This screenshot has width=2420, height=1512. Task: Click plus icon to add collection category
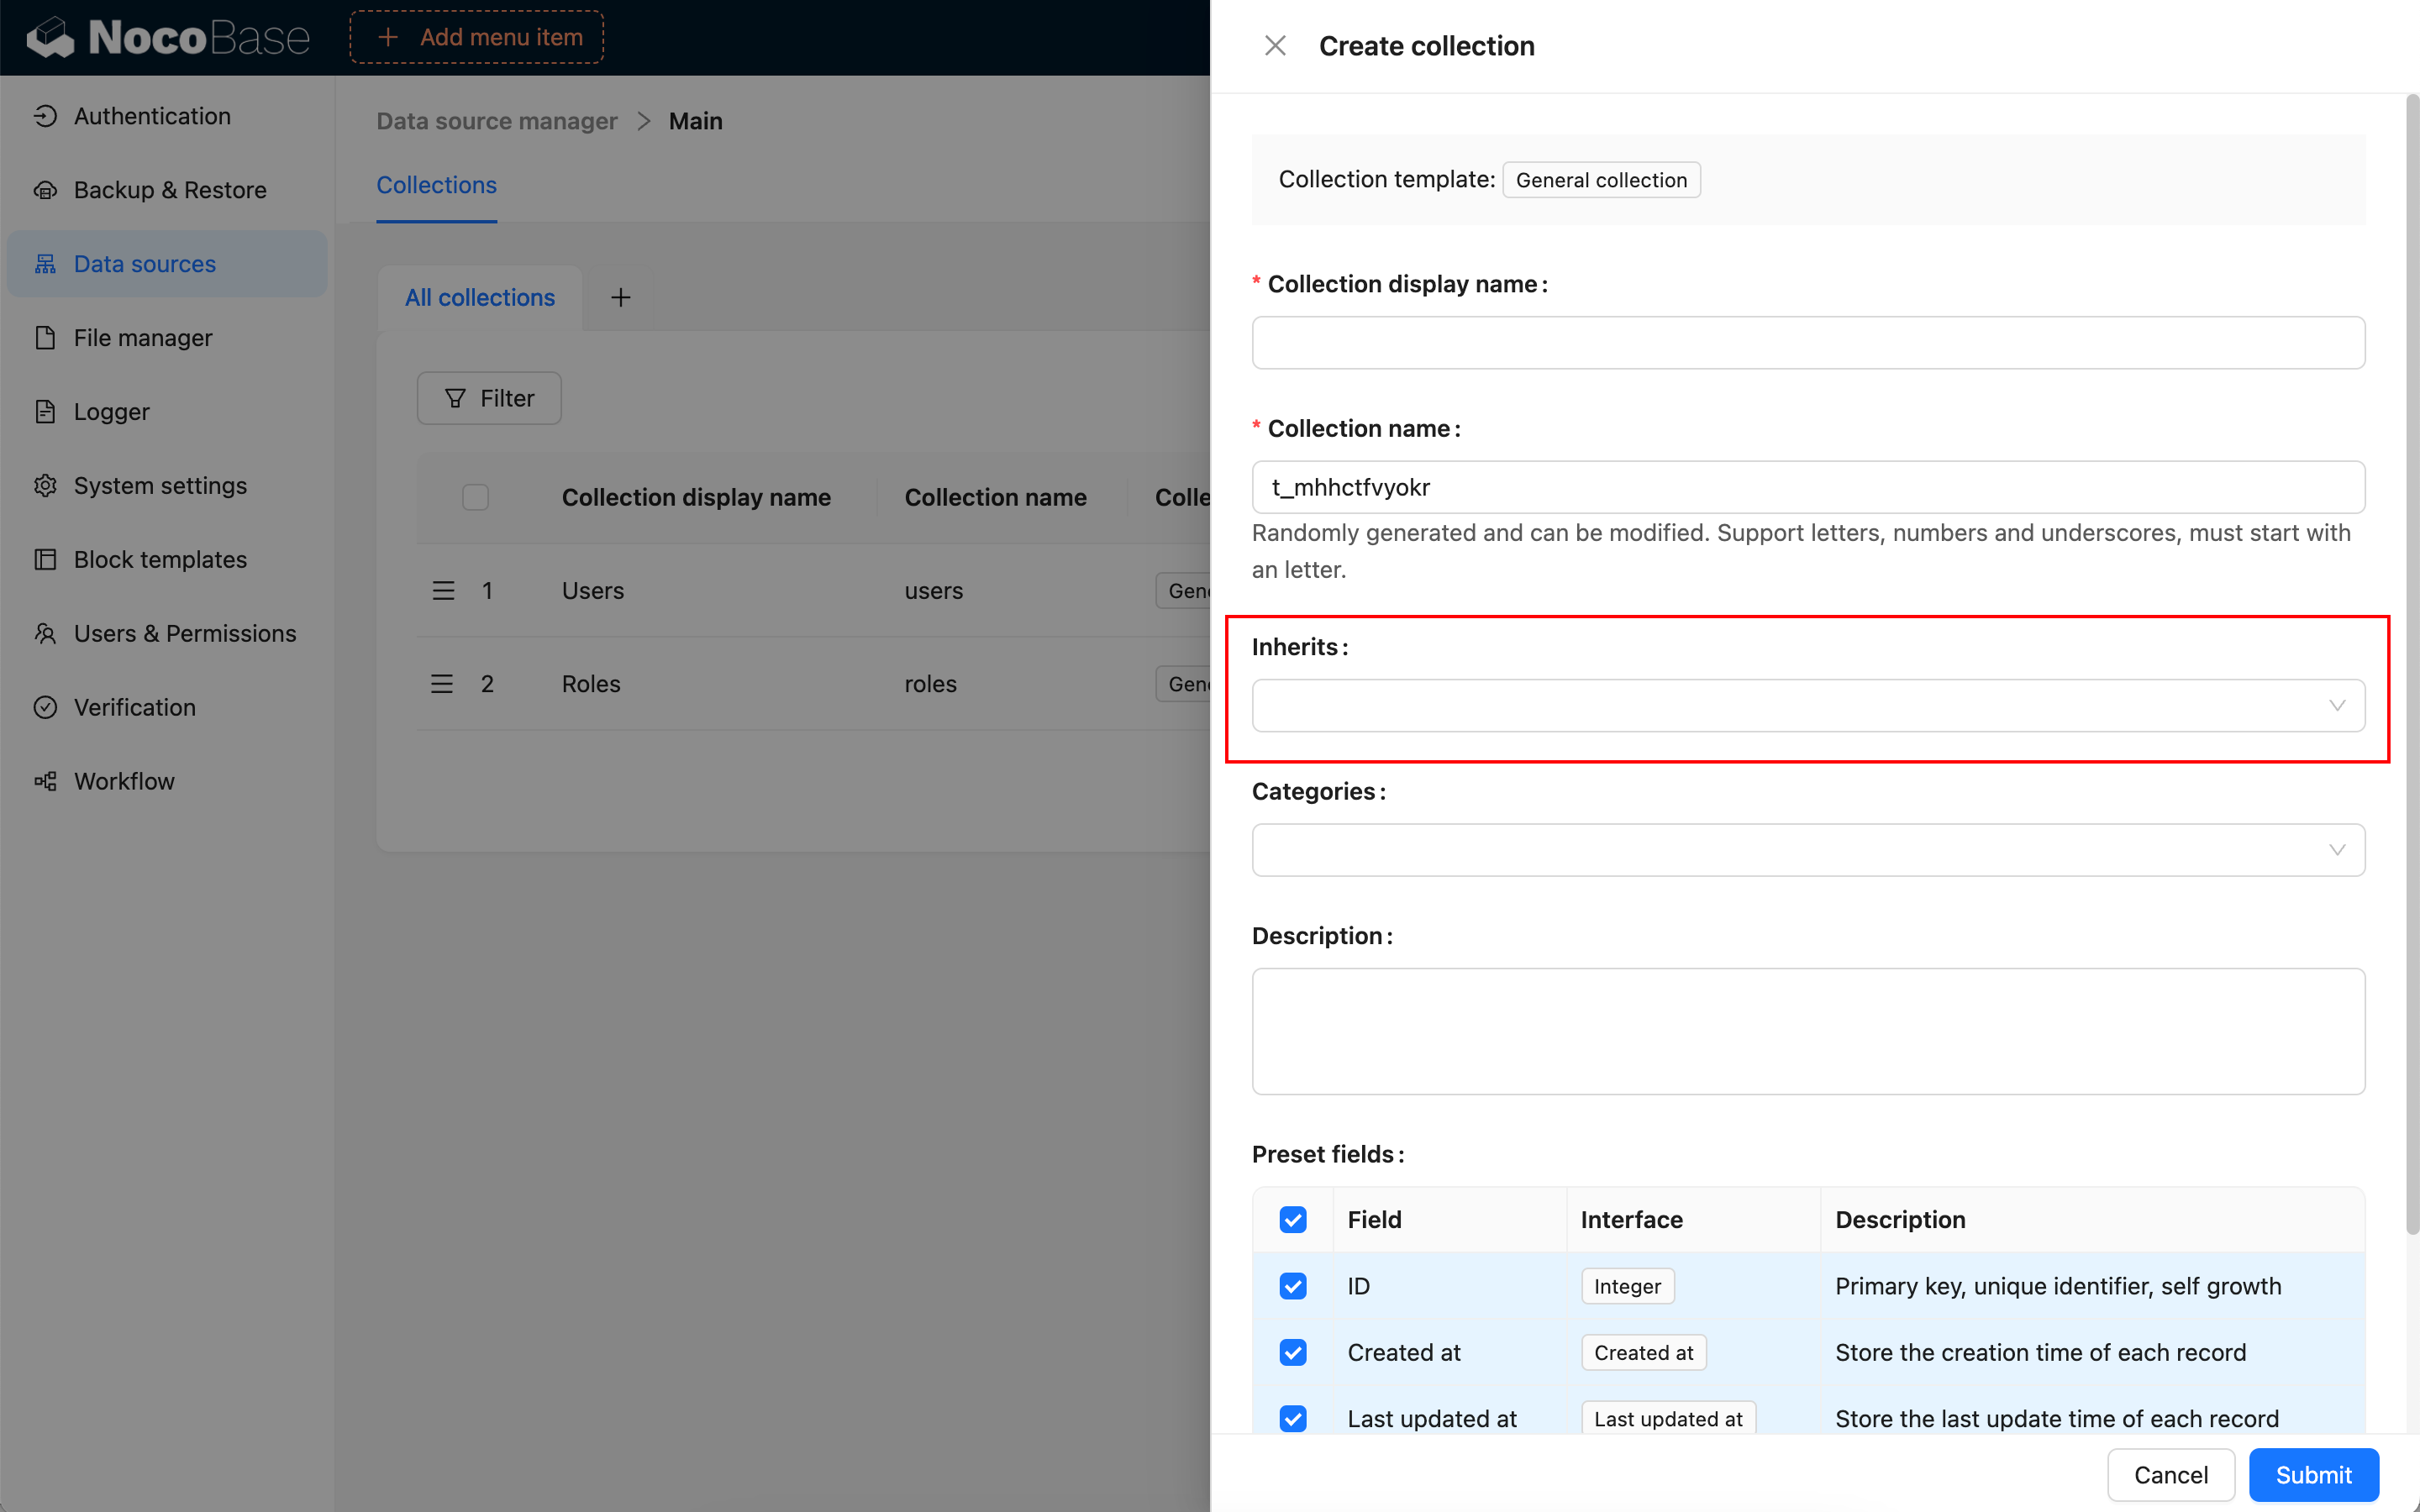point(620,298)
